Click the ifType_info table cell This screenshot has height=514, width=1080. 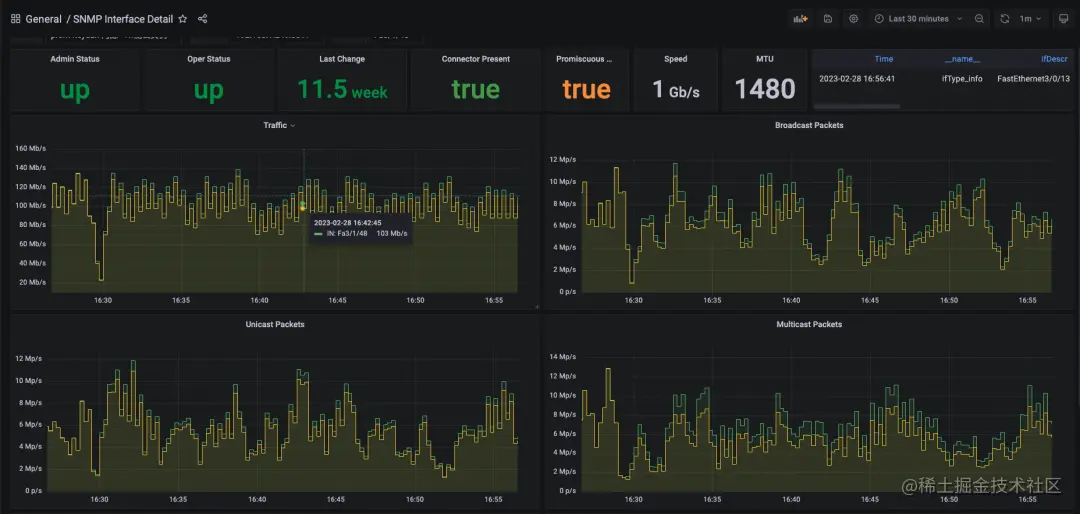[962, 79]
